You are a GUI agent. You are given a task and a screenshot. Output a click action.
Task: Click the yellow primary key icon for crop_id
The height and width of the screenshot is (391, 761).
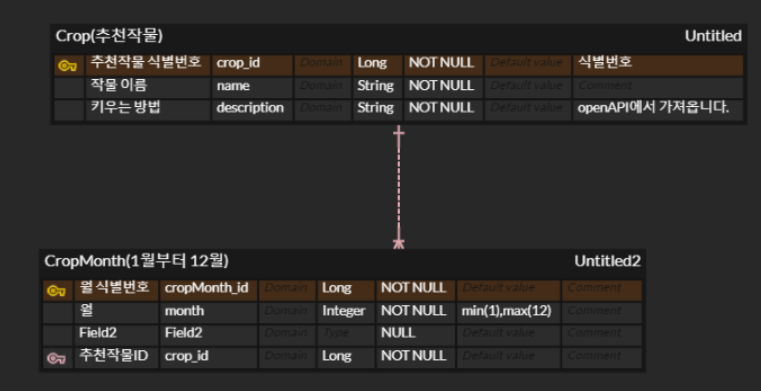click(x=67, y=65)
